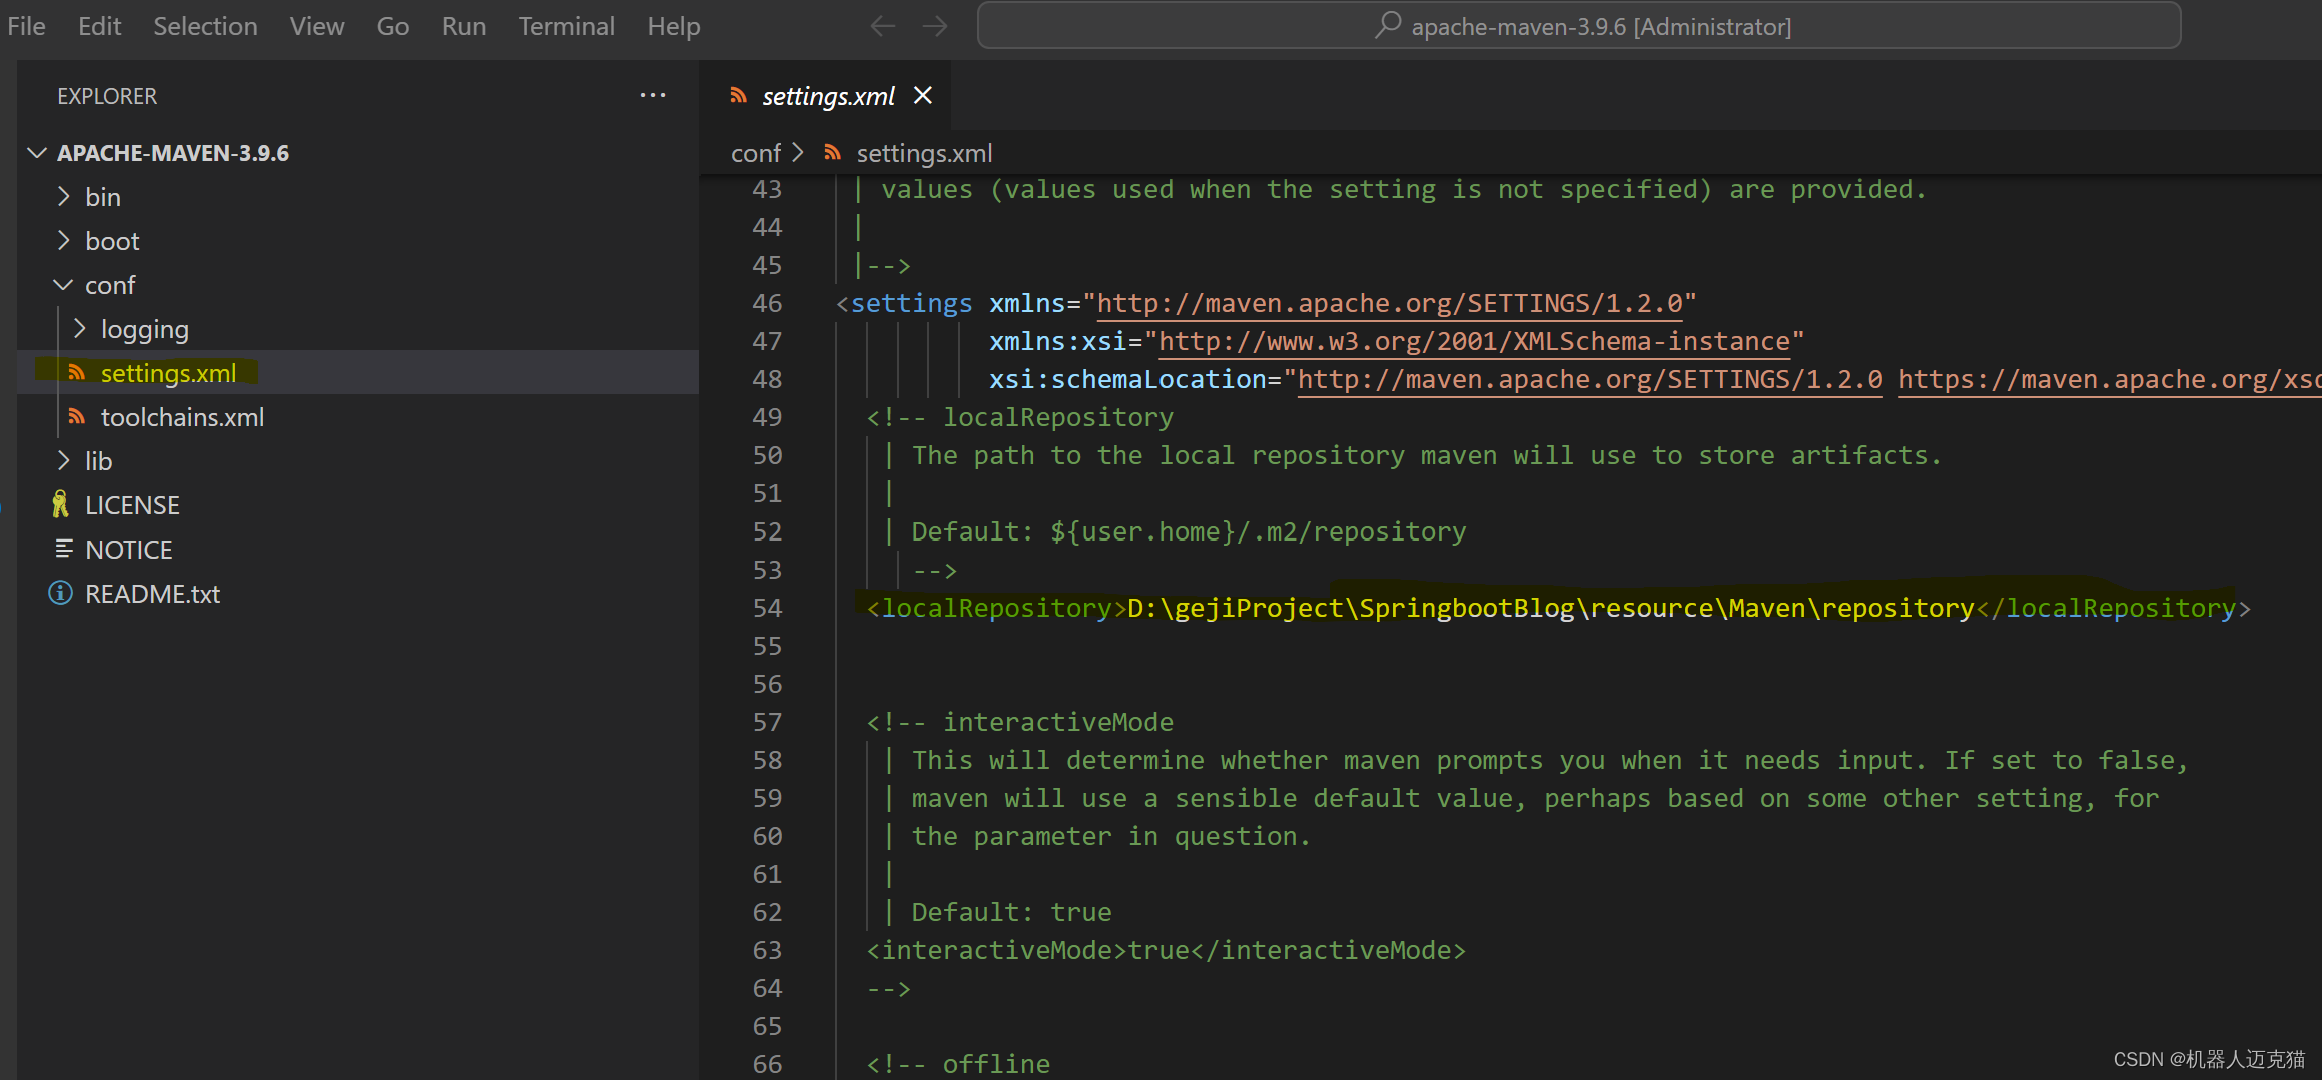Click the XMLSchema-instance URL link
This screenshot has width=2322, height=1080.
[1474, 342]
